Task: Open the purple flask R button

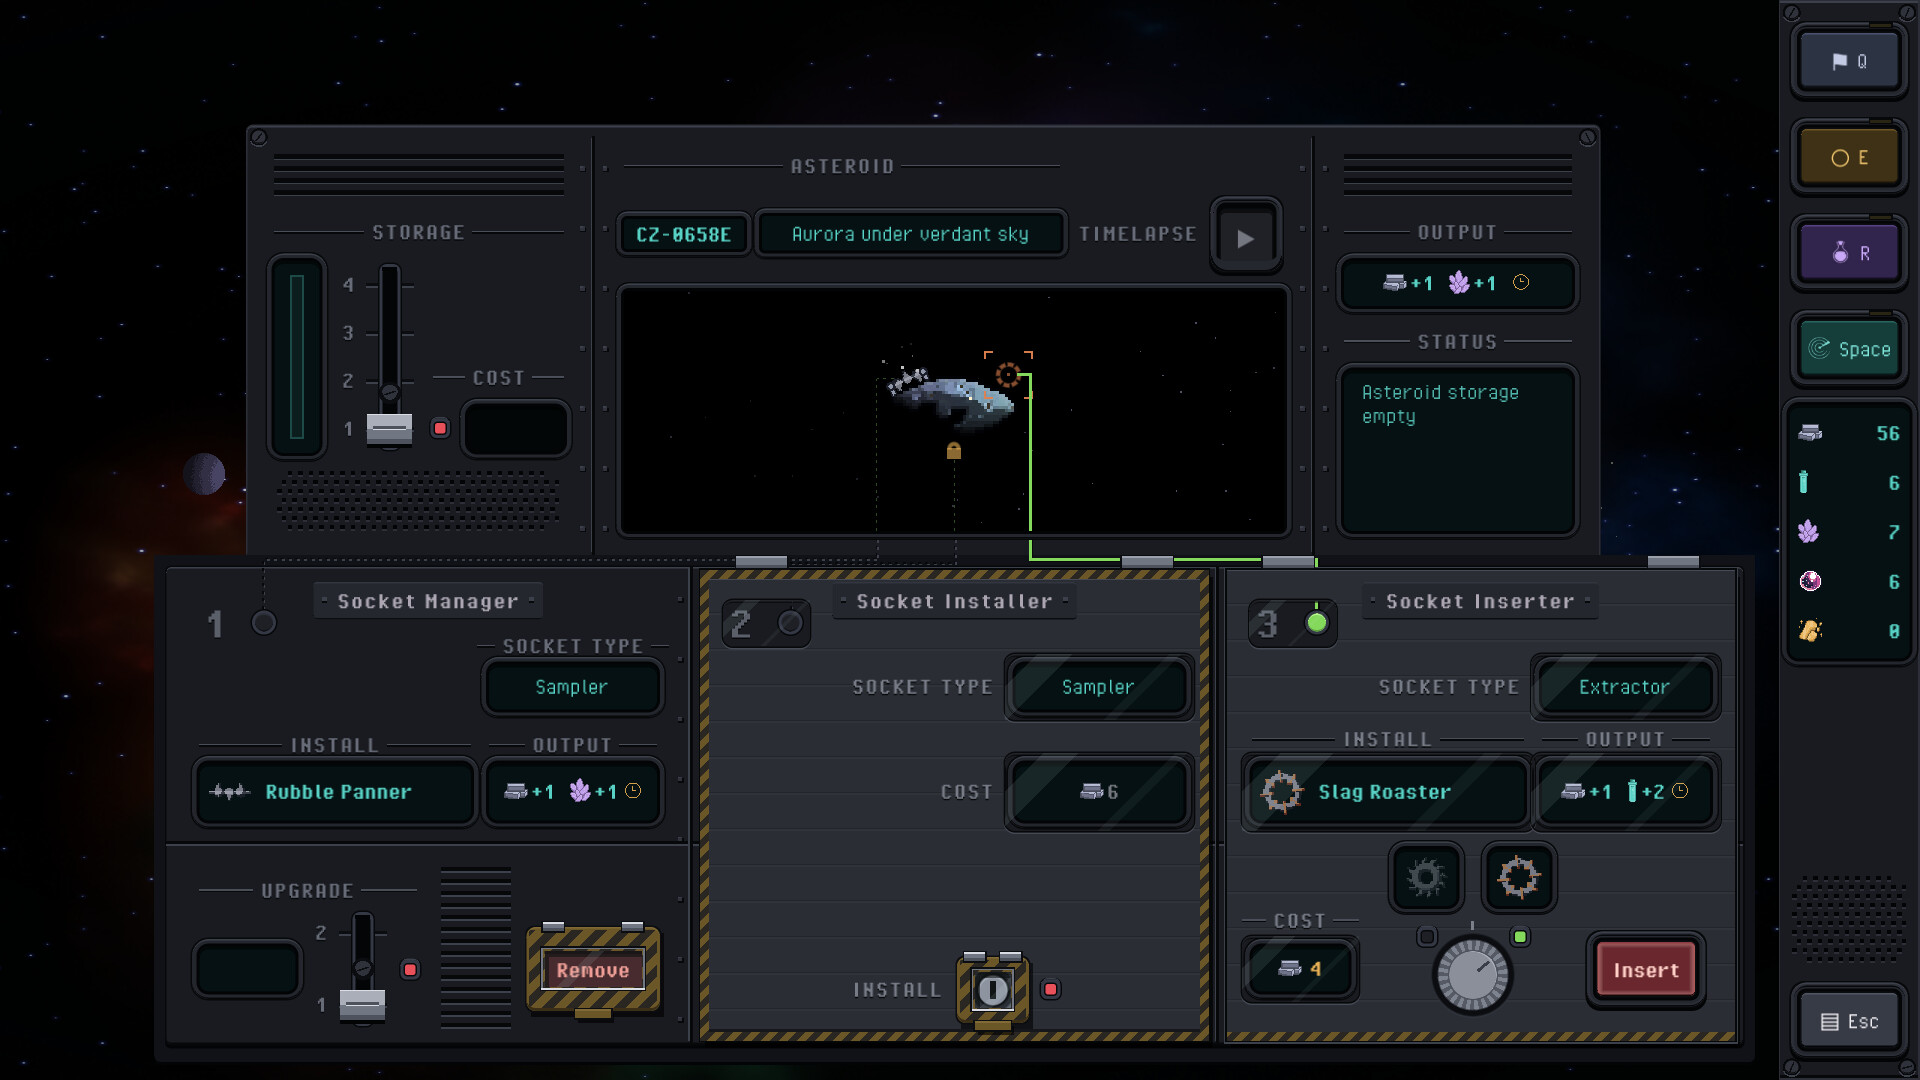Action: (x=1849, y=253)
